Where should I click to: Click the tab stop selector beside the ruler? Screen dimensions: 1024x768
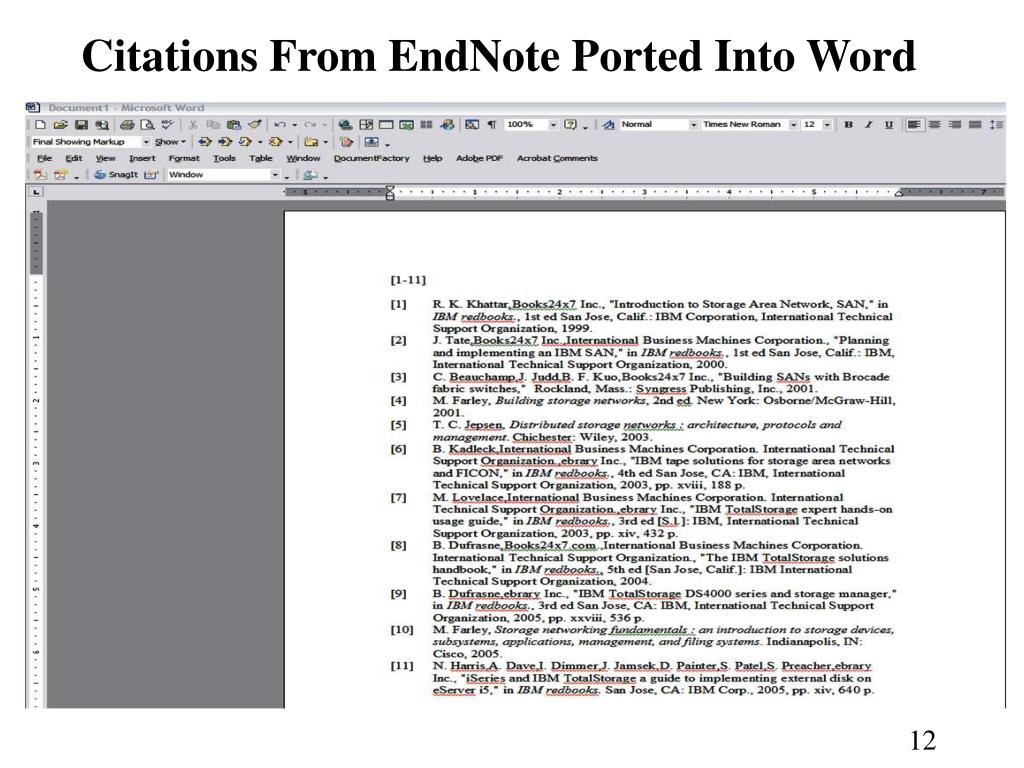36,192
